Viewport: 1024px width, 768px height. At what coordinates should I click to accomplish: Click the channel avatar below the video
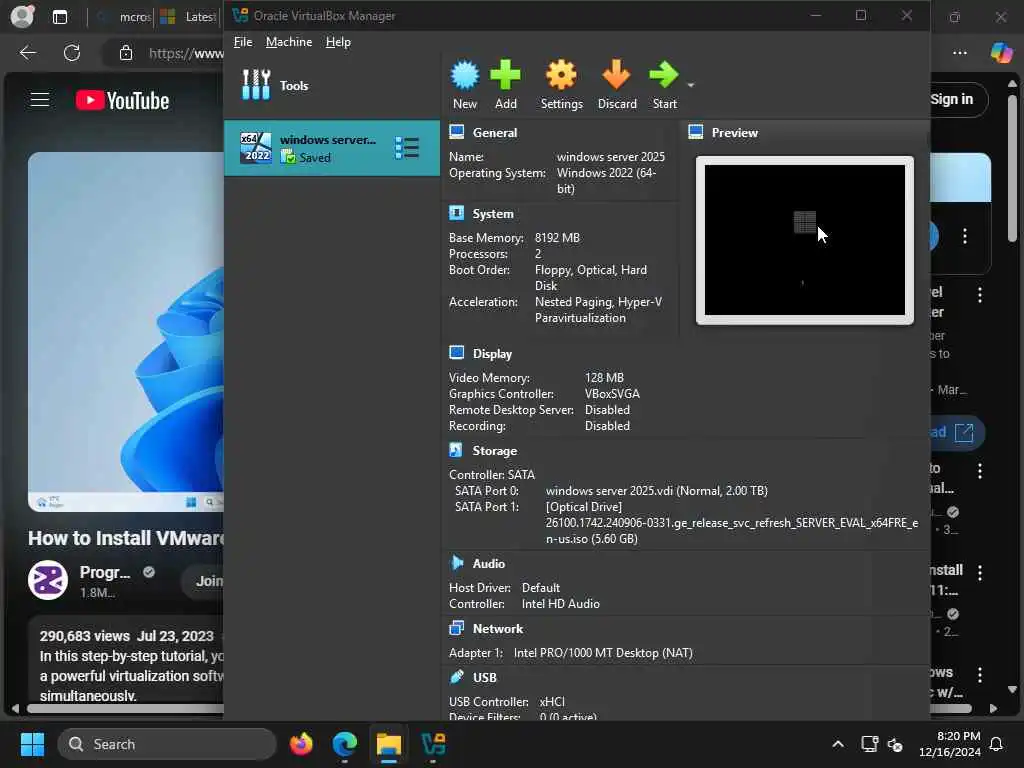pyautogui.click(x=48, y=580)
